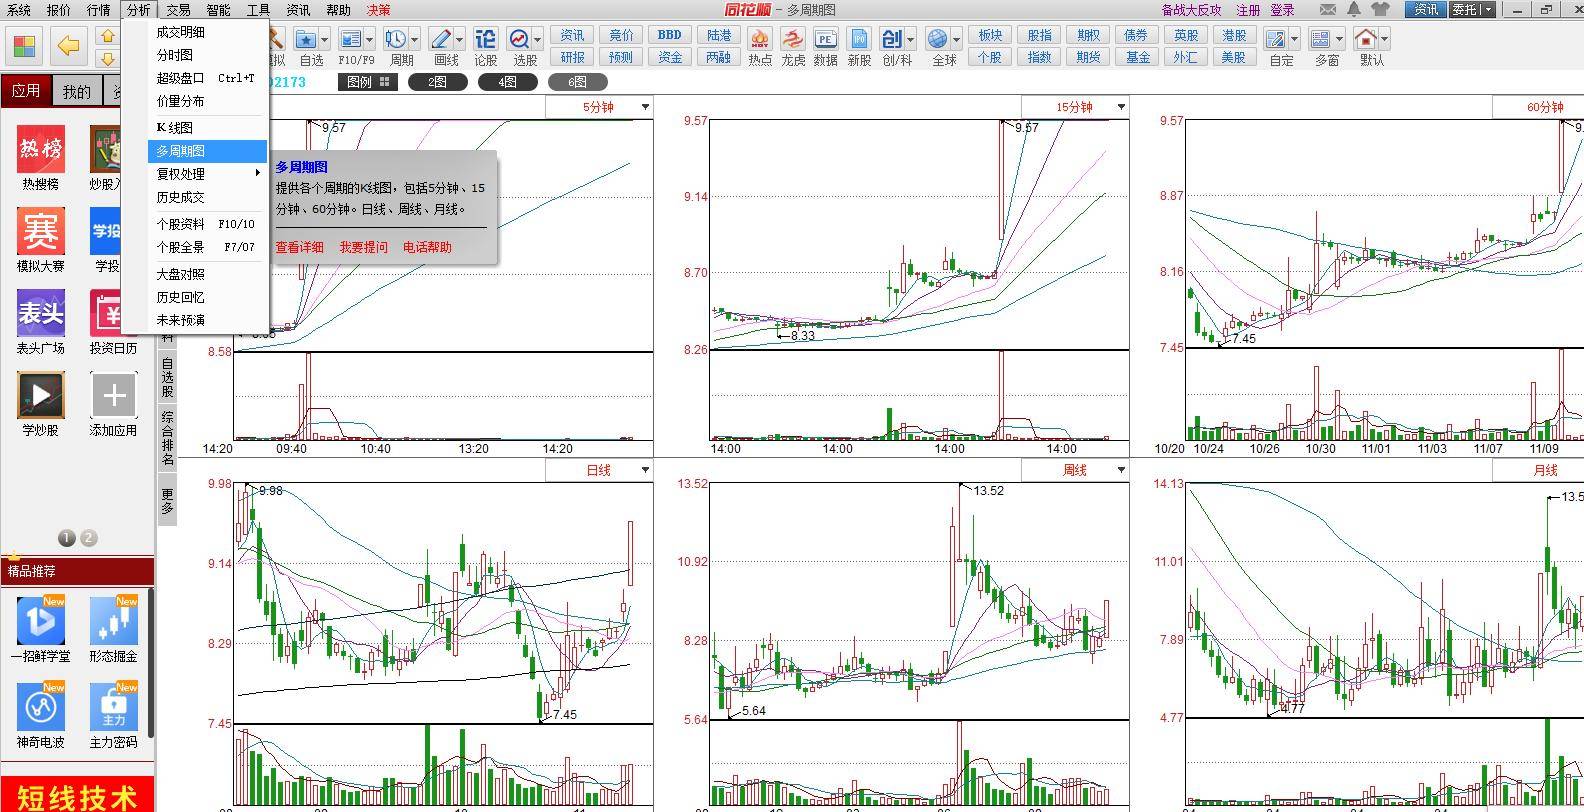Open the 创/科 board icon
This screenshot has width=1584, height=812.
891,40
